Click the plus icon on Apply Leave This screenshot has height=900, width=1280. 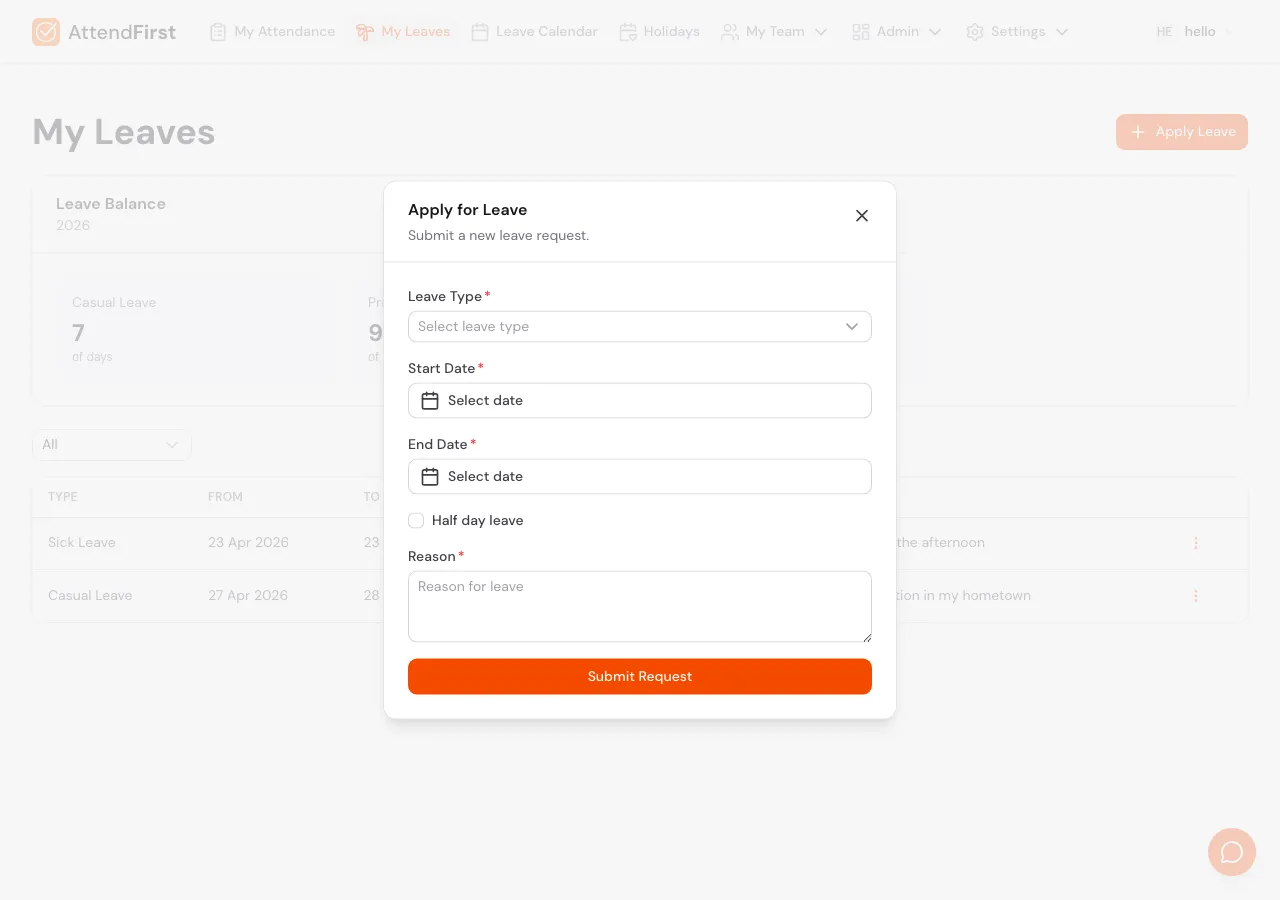point(1137,131)
